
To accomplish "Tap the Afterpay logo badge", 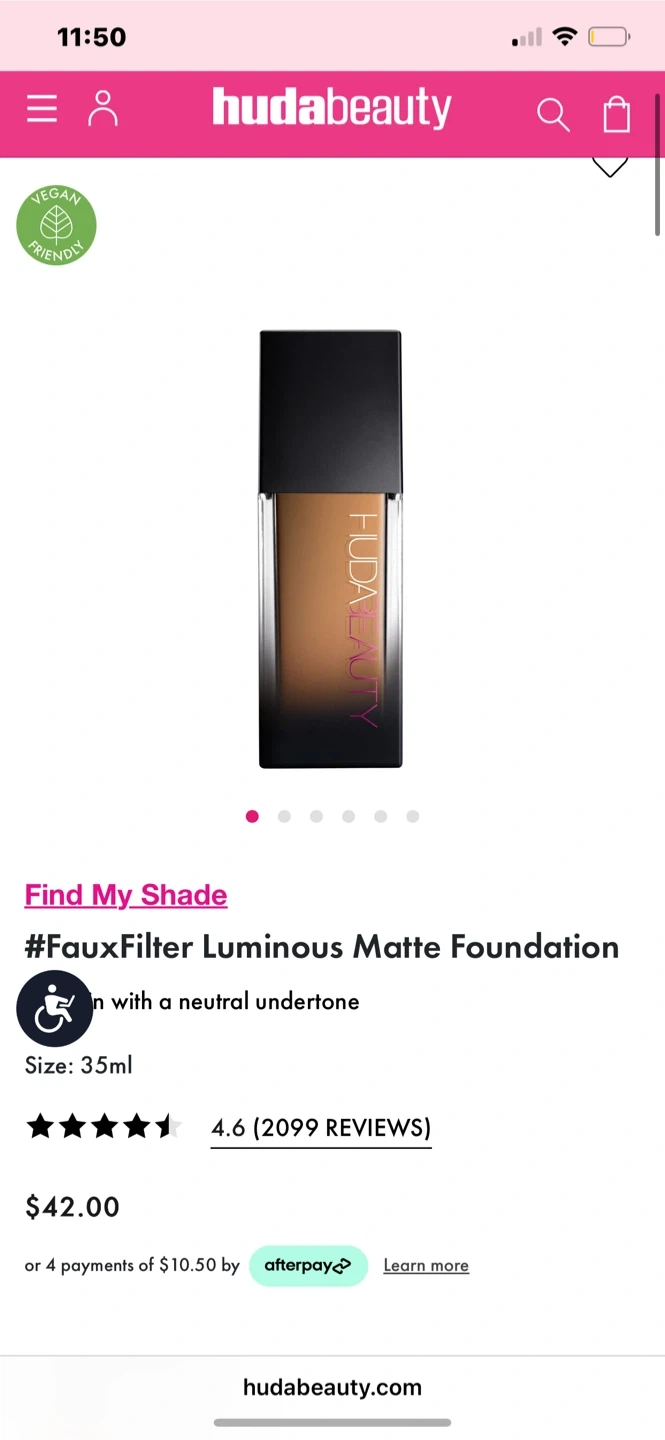I will tap(308, 1266).
